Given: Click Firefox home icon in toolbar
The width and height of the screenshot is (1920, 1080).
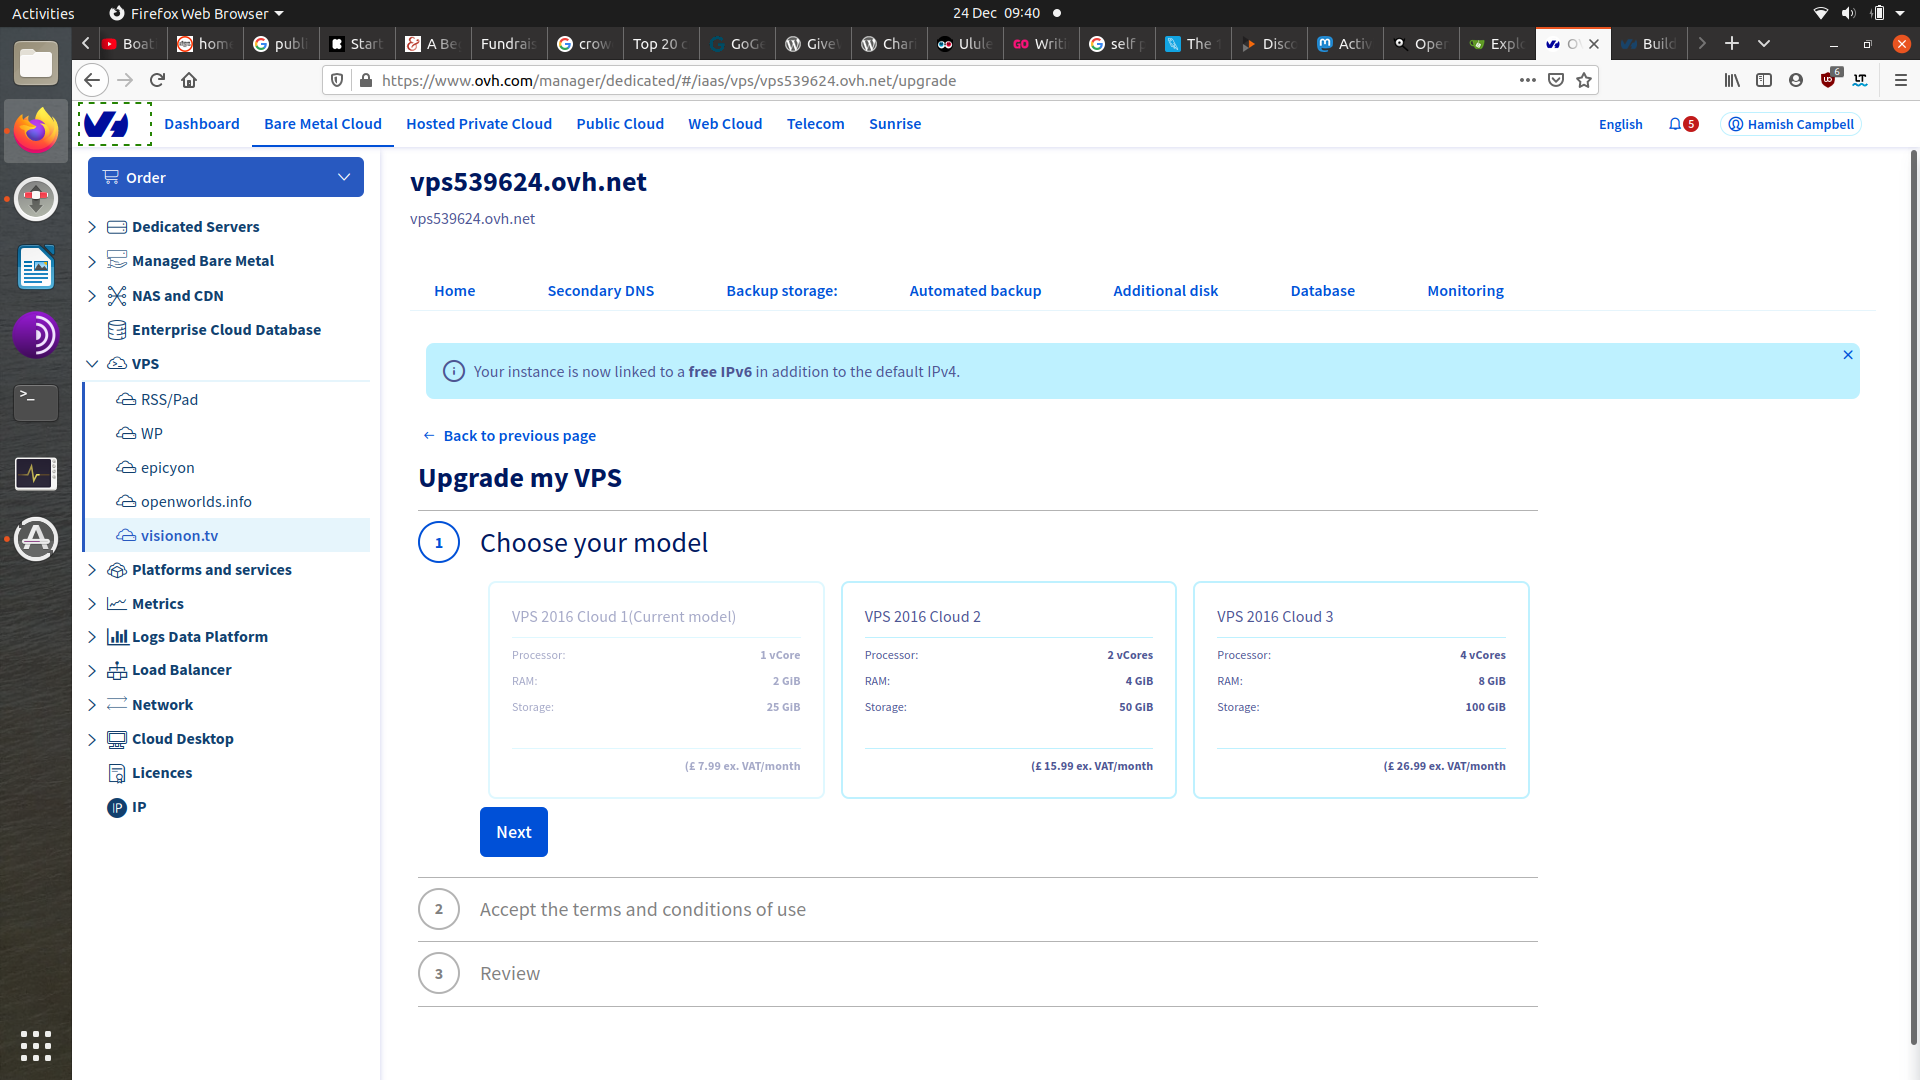Looking at the screenshot, I should coord(189,80).
